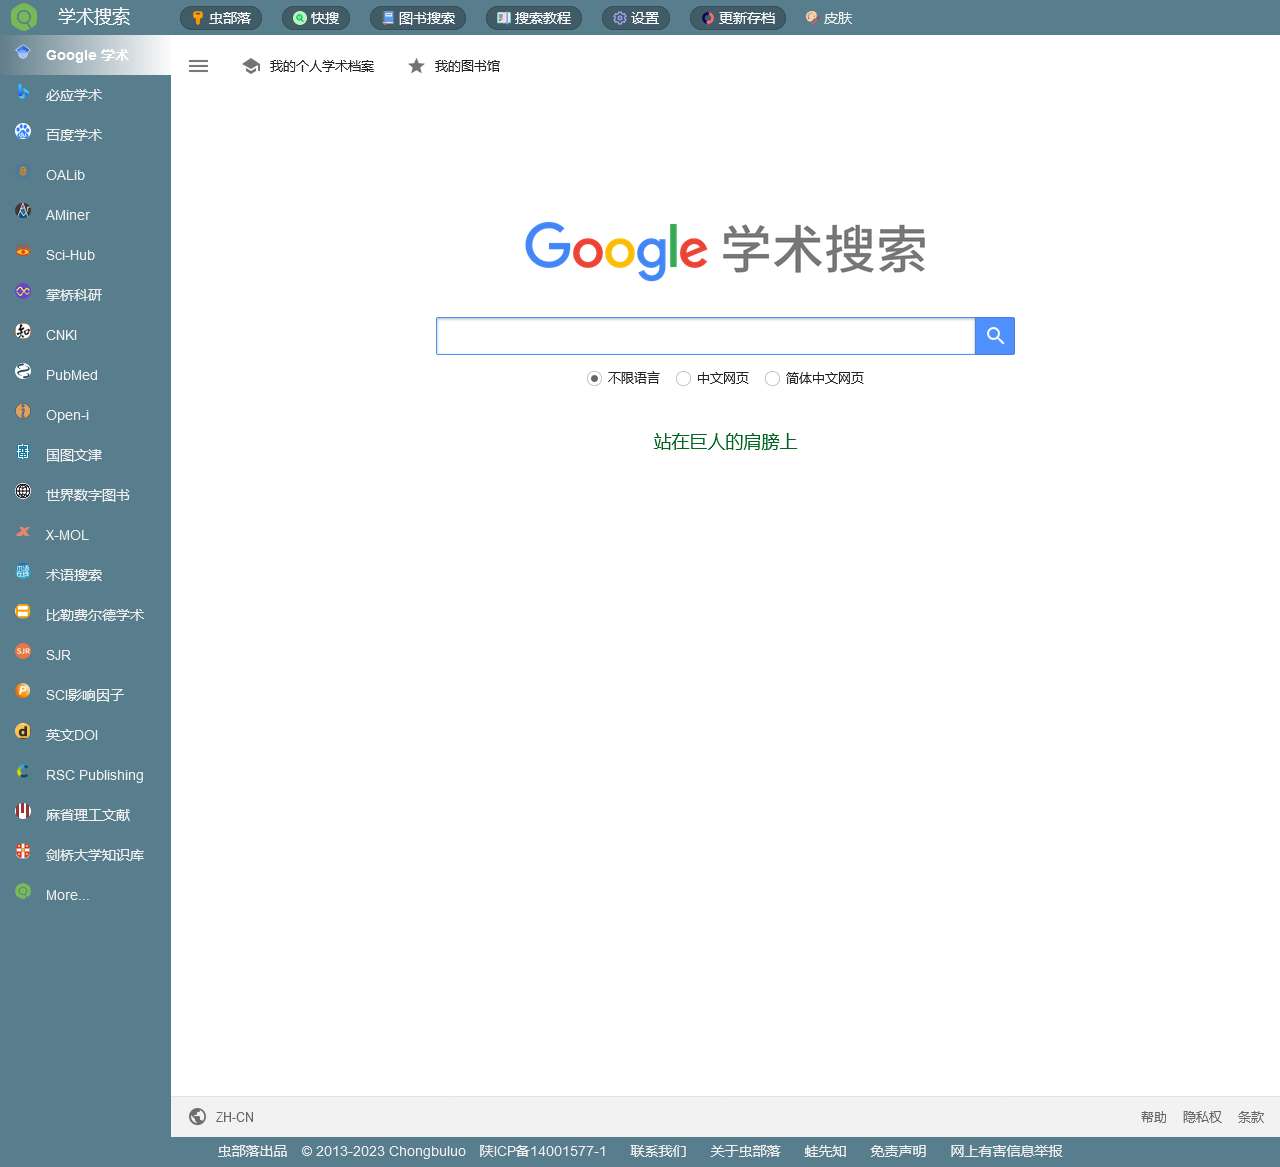This screenshot has height=1167, width=1280.
Task: Expand the More... sidebar section
Action: pyautogui.click(x=66, y=895)
